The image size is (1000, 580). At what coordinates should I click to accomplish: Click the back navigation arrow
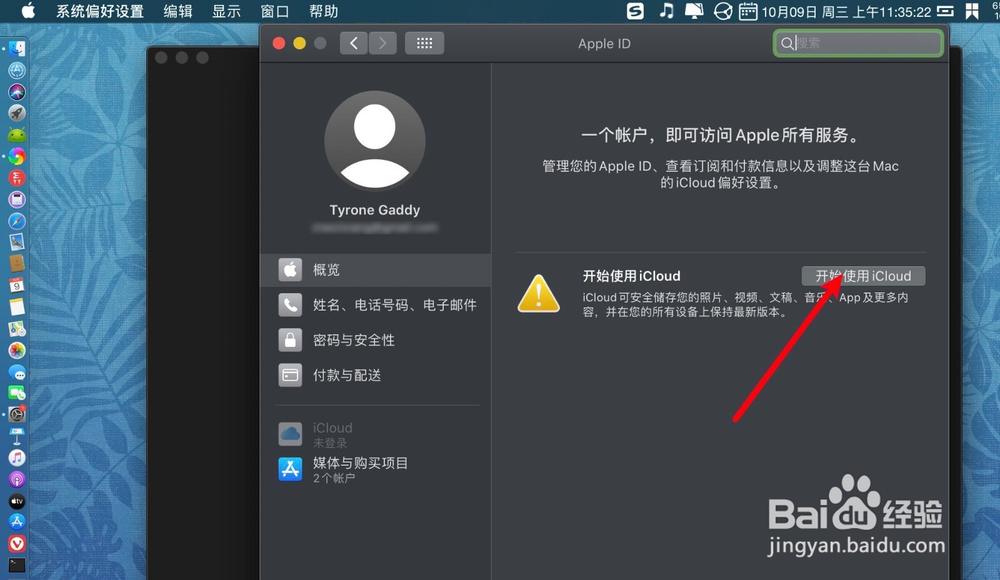[353, 43]
